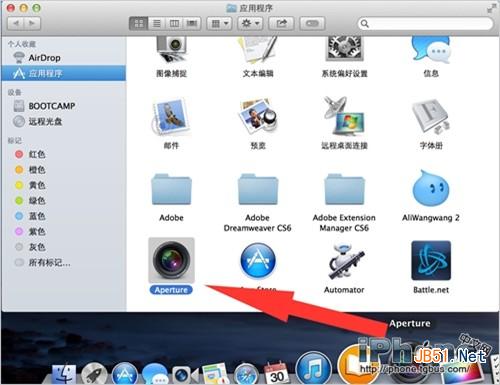The width and height of the screenshot is (500, 385).
Task: Open Adobe Dreamweaver CS6 folder
Action: [x=258, y=189]
